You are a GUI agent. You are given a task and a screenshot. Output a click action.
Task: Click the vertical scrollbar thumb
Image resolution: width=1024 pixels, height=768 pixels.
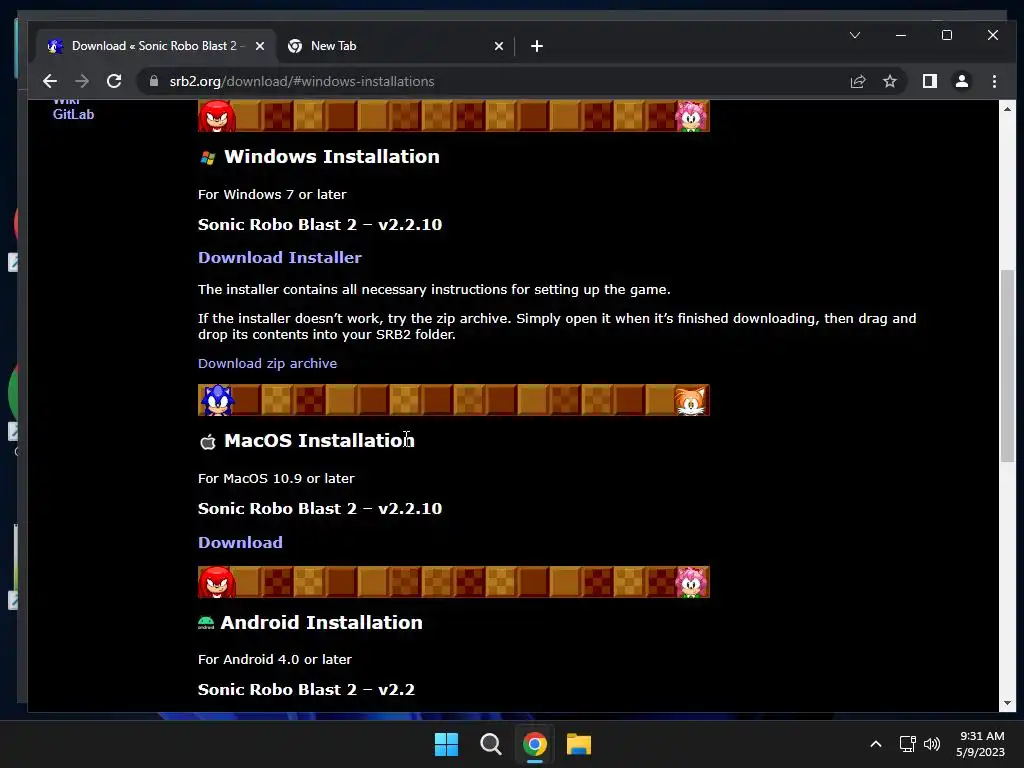[x=1008, y=366]
